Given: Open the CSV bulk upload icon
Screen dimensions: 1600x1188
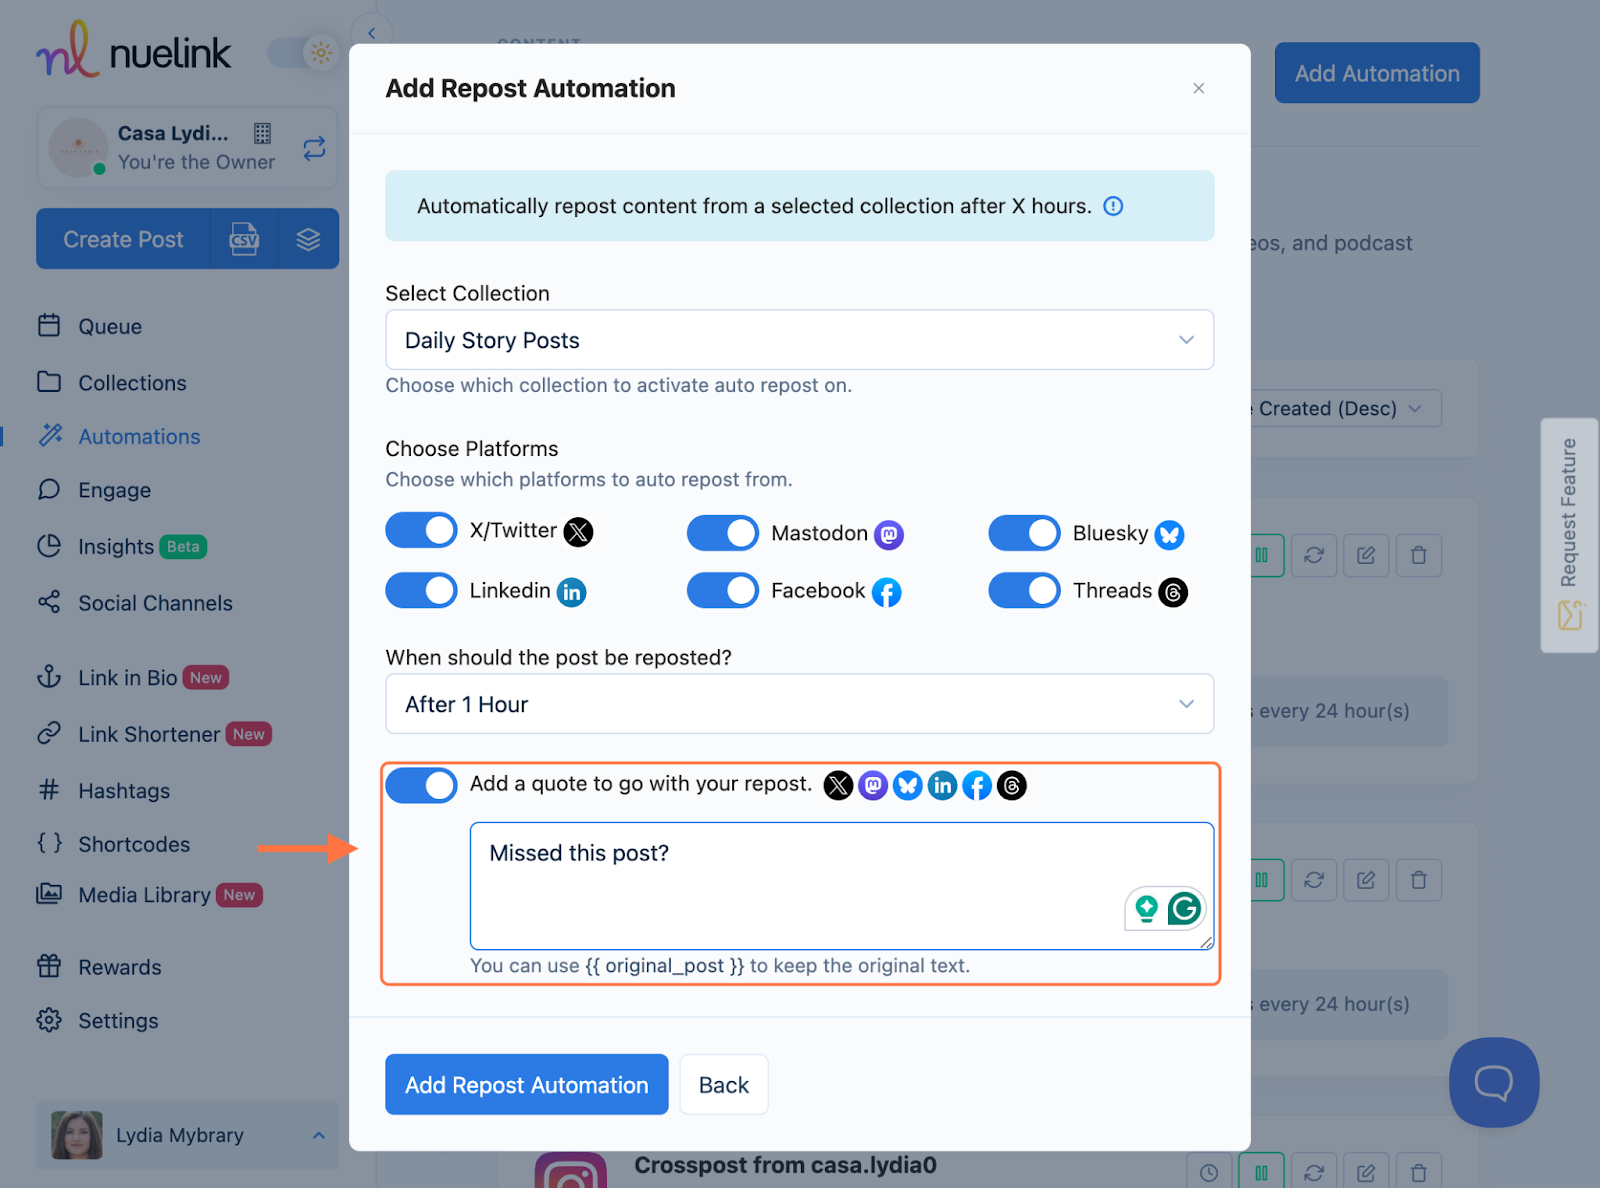Looking at the screenshot, I should pyautogui.click(x=244, y=239).
